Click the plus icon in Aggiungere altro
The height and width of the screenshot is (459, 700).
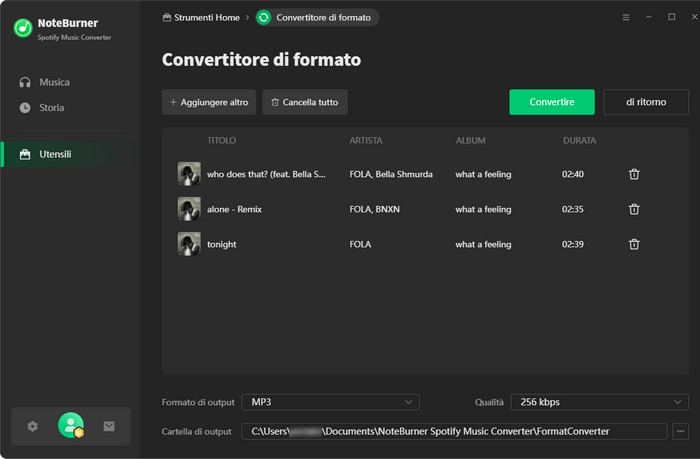tap(173, 102)
